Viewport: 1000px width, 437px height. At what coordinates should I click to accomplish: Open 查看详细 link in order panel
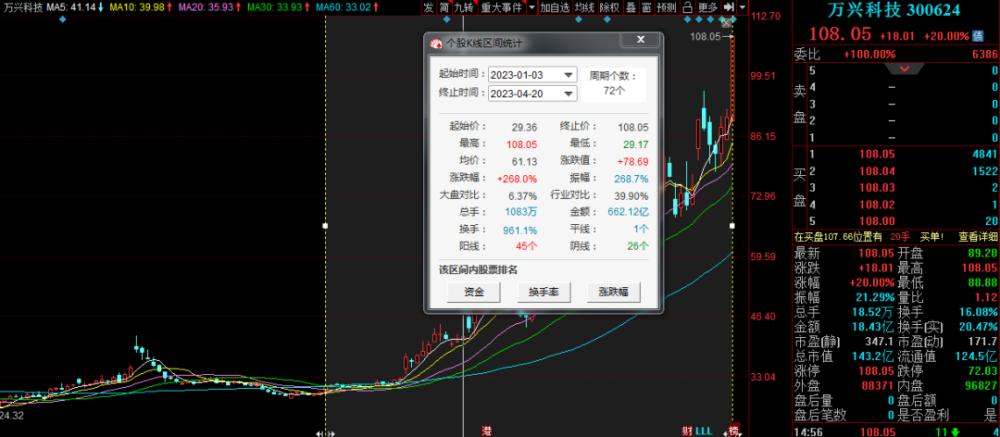979,237
